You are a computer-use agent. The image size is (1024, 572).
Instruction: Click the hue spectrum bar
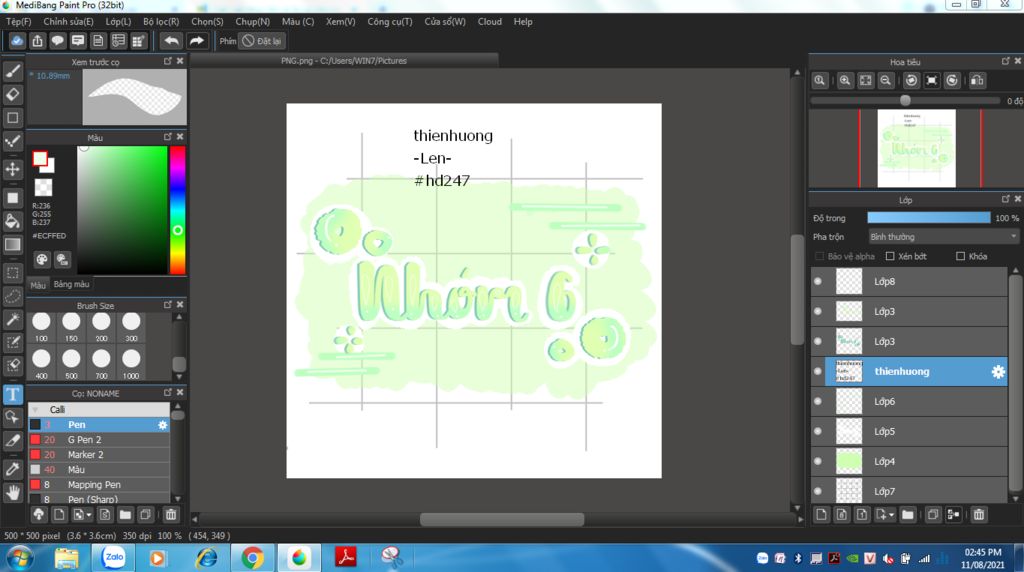coord(177,210)
